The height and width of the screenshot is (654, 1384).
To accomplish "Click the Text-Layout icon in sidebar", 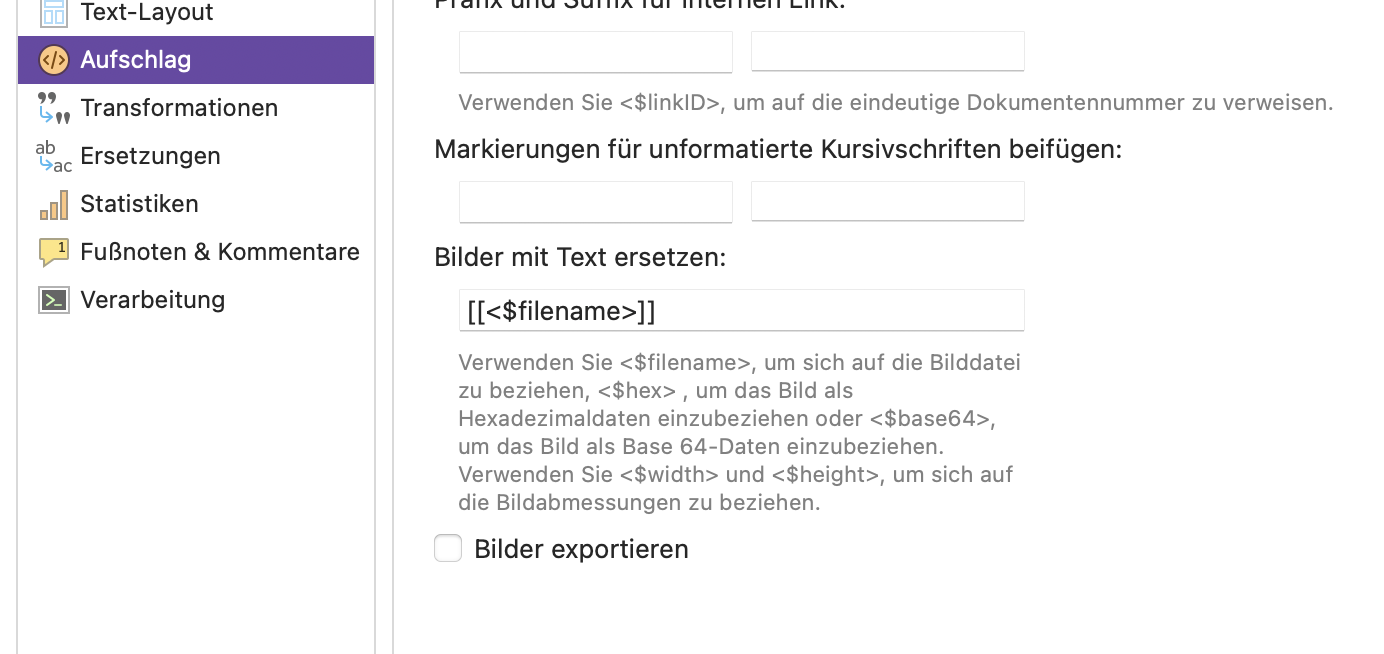I will pyautogui.click(x=53, y=12).
